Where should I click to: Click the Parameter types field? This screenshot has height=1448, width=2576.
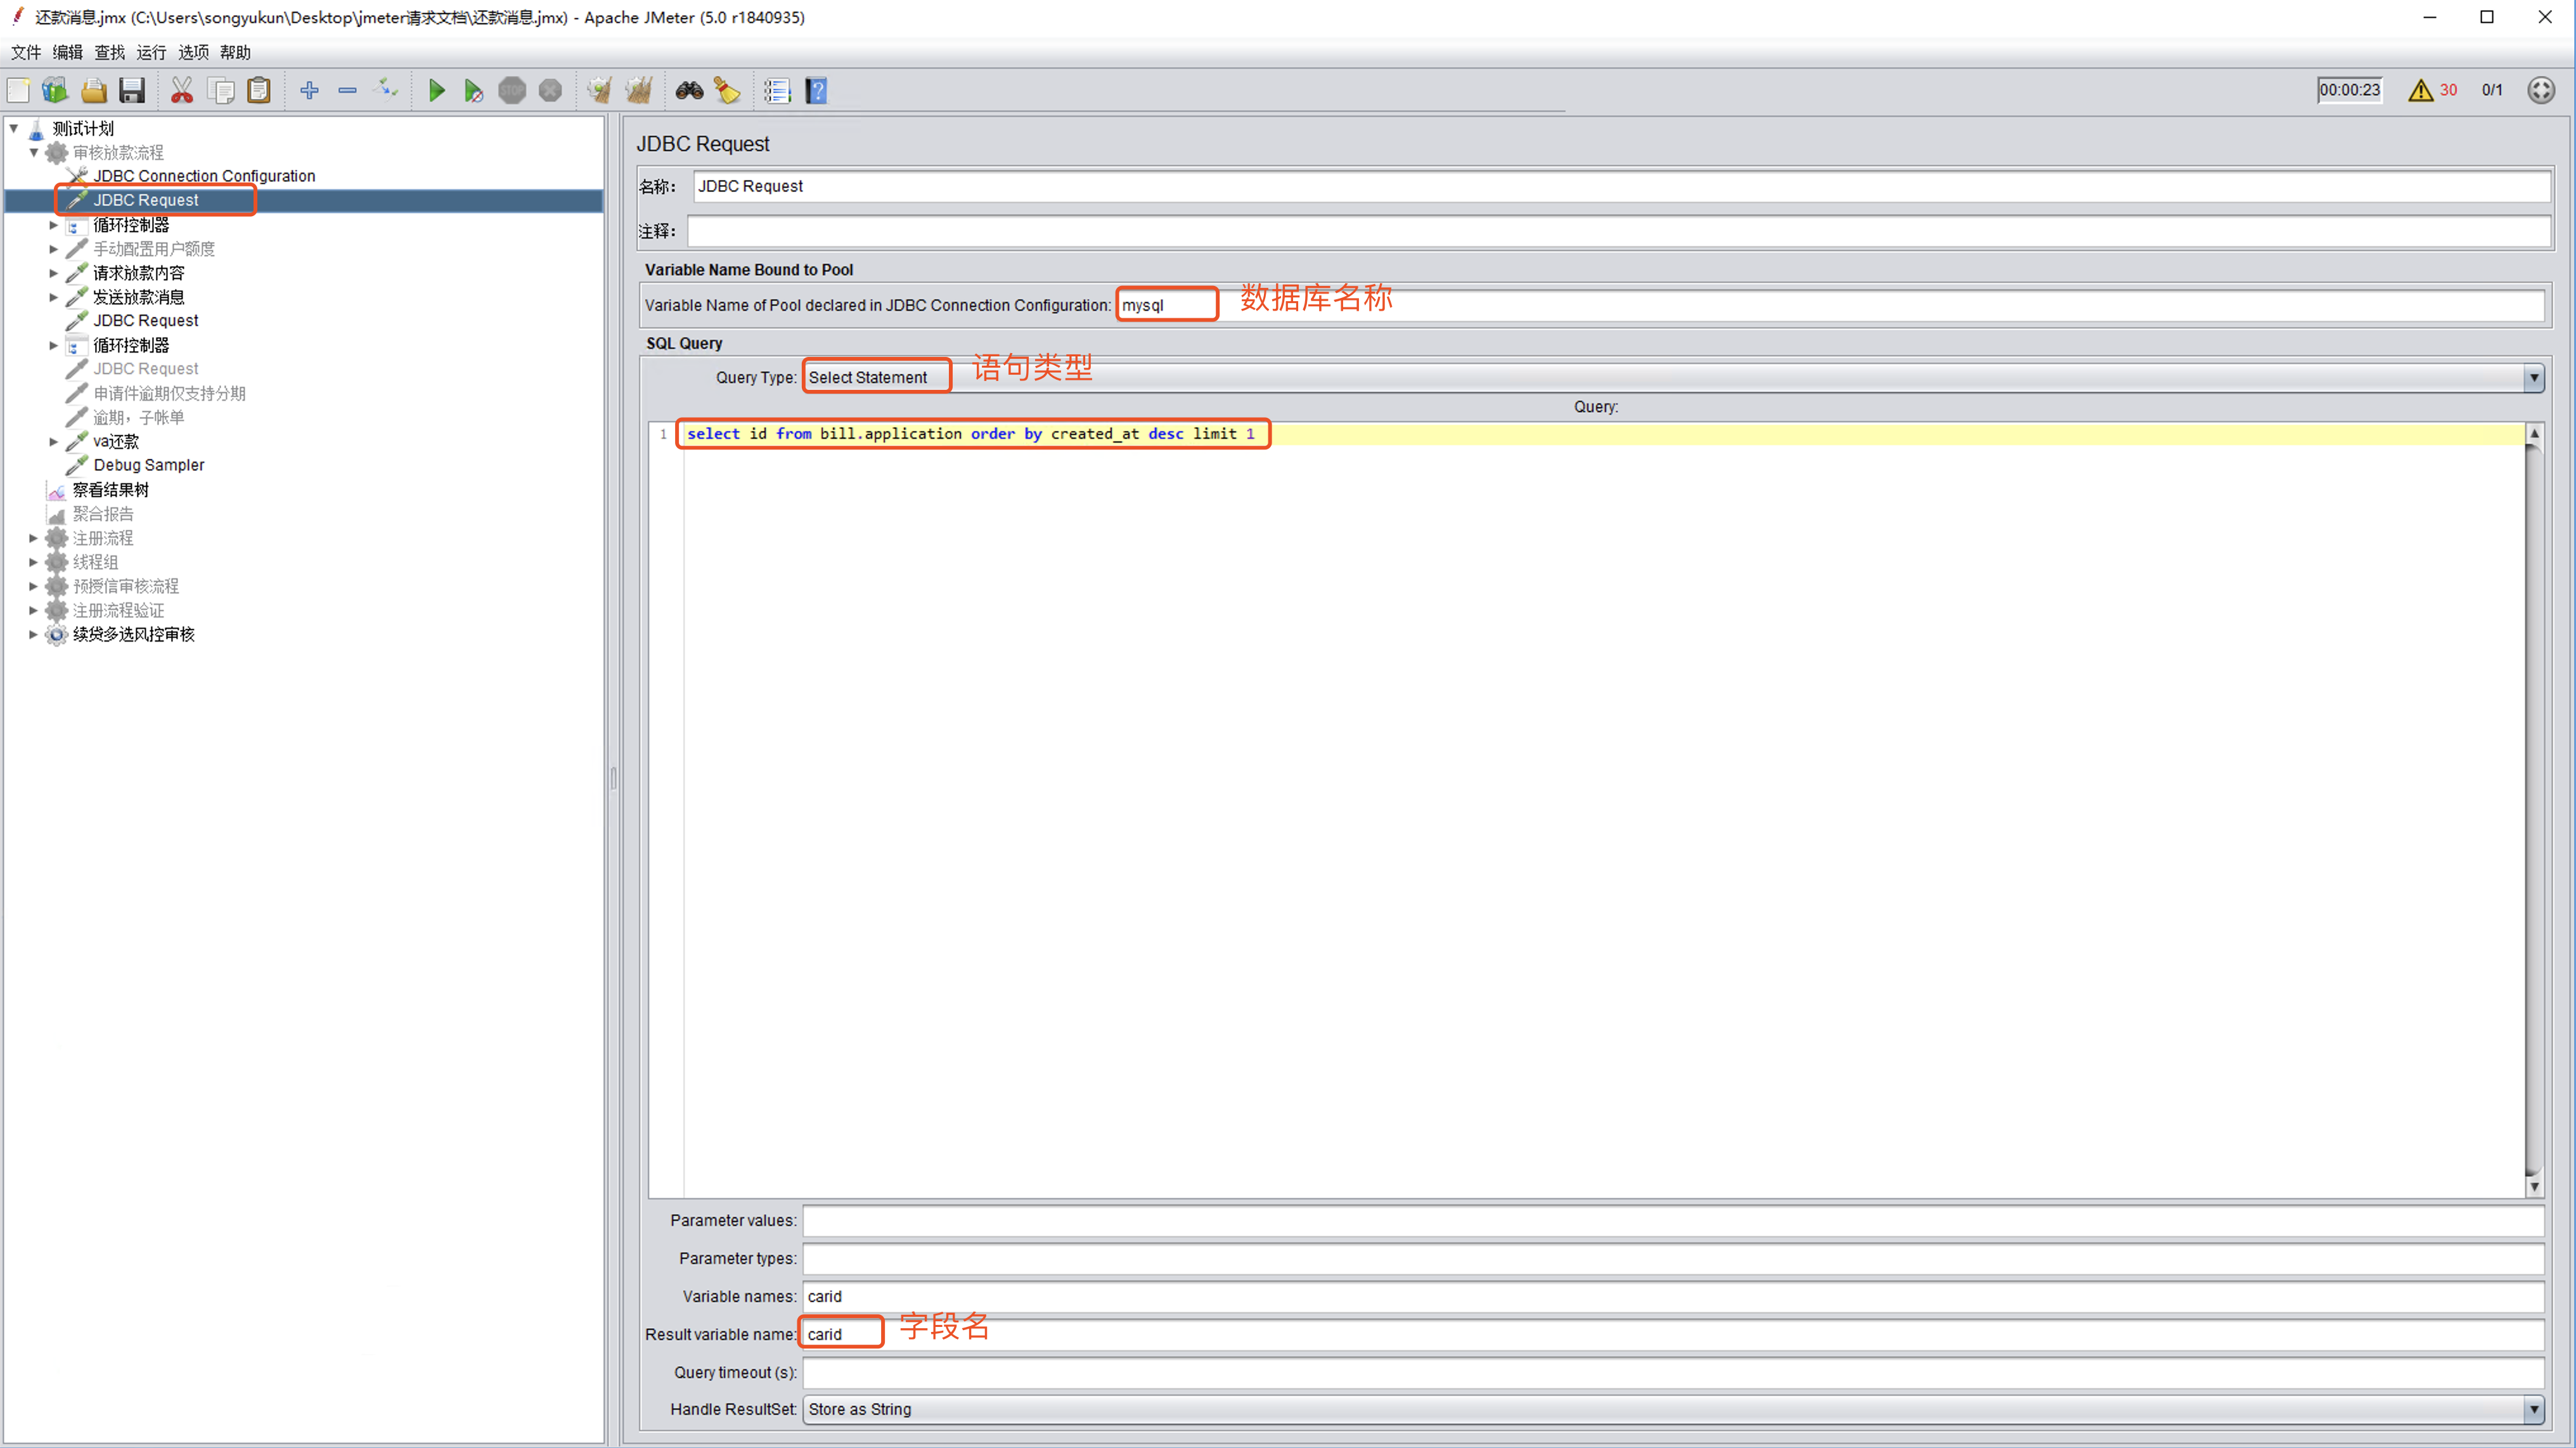[x=1673, y=1258]
